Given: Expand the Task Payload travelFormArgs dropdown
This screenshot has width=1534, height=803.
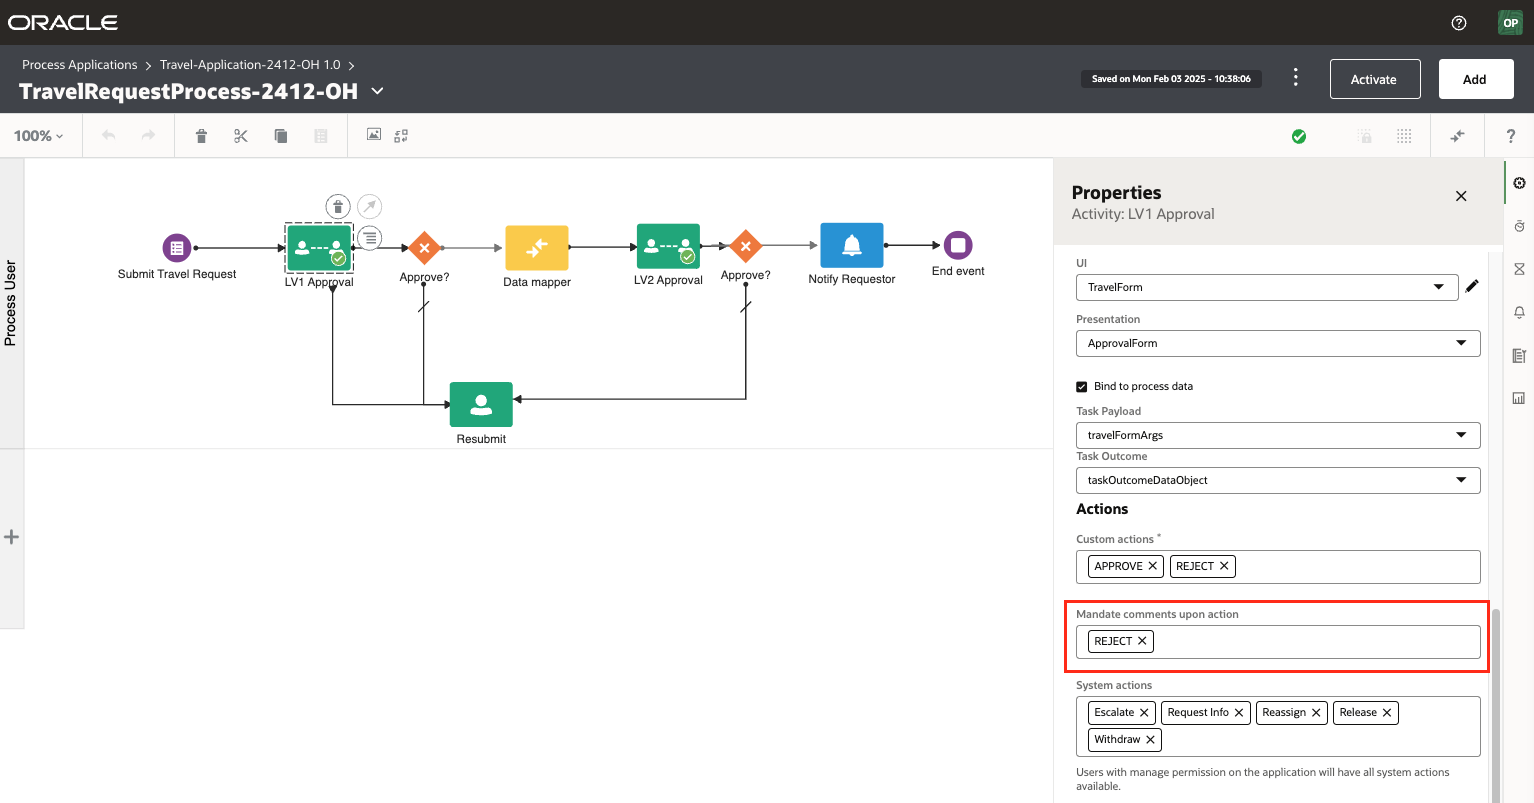Looking at the screenshot, I should [x=1278, y=435].
